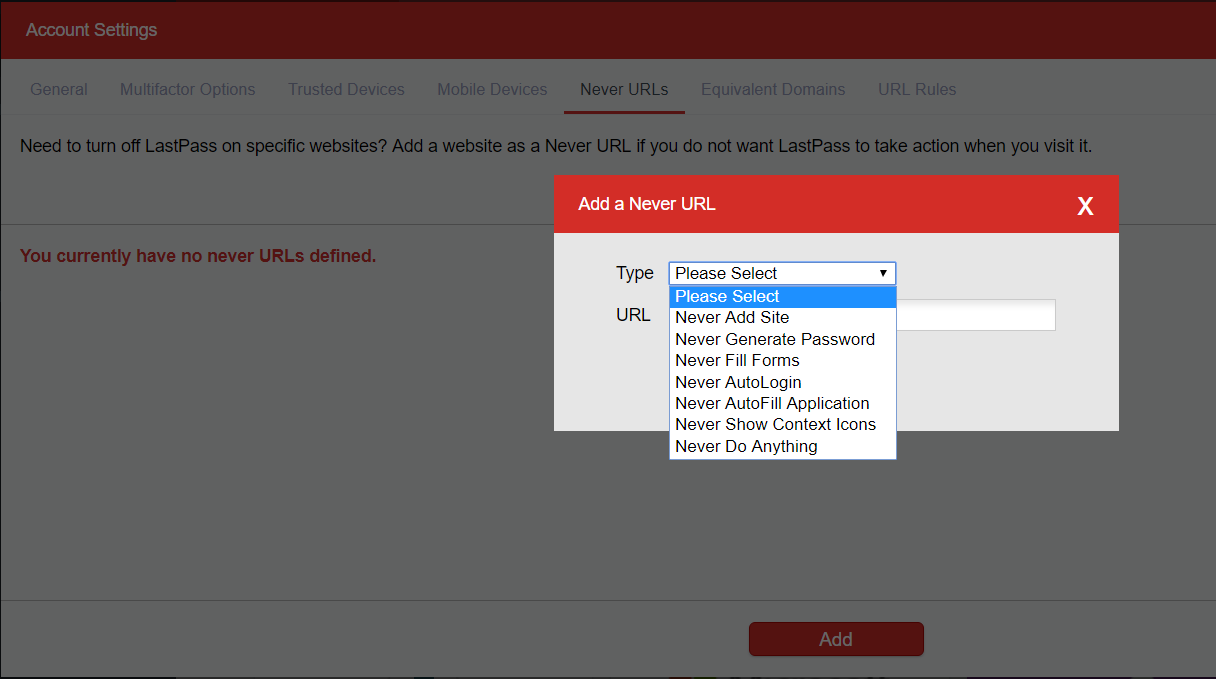Open the Trusted Devices tab

coord(346,89)
